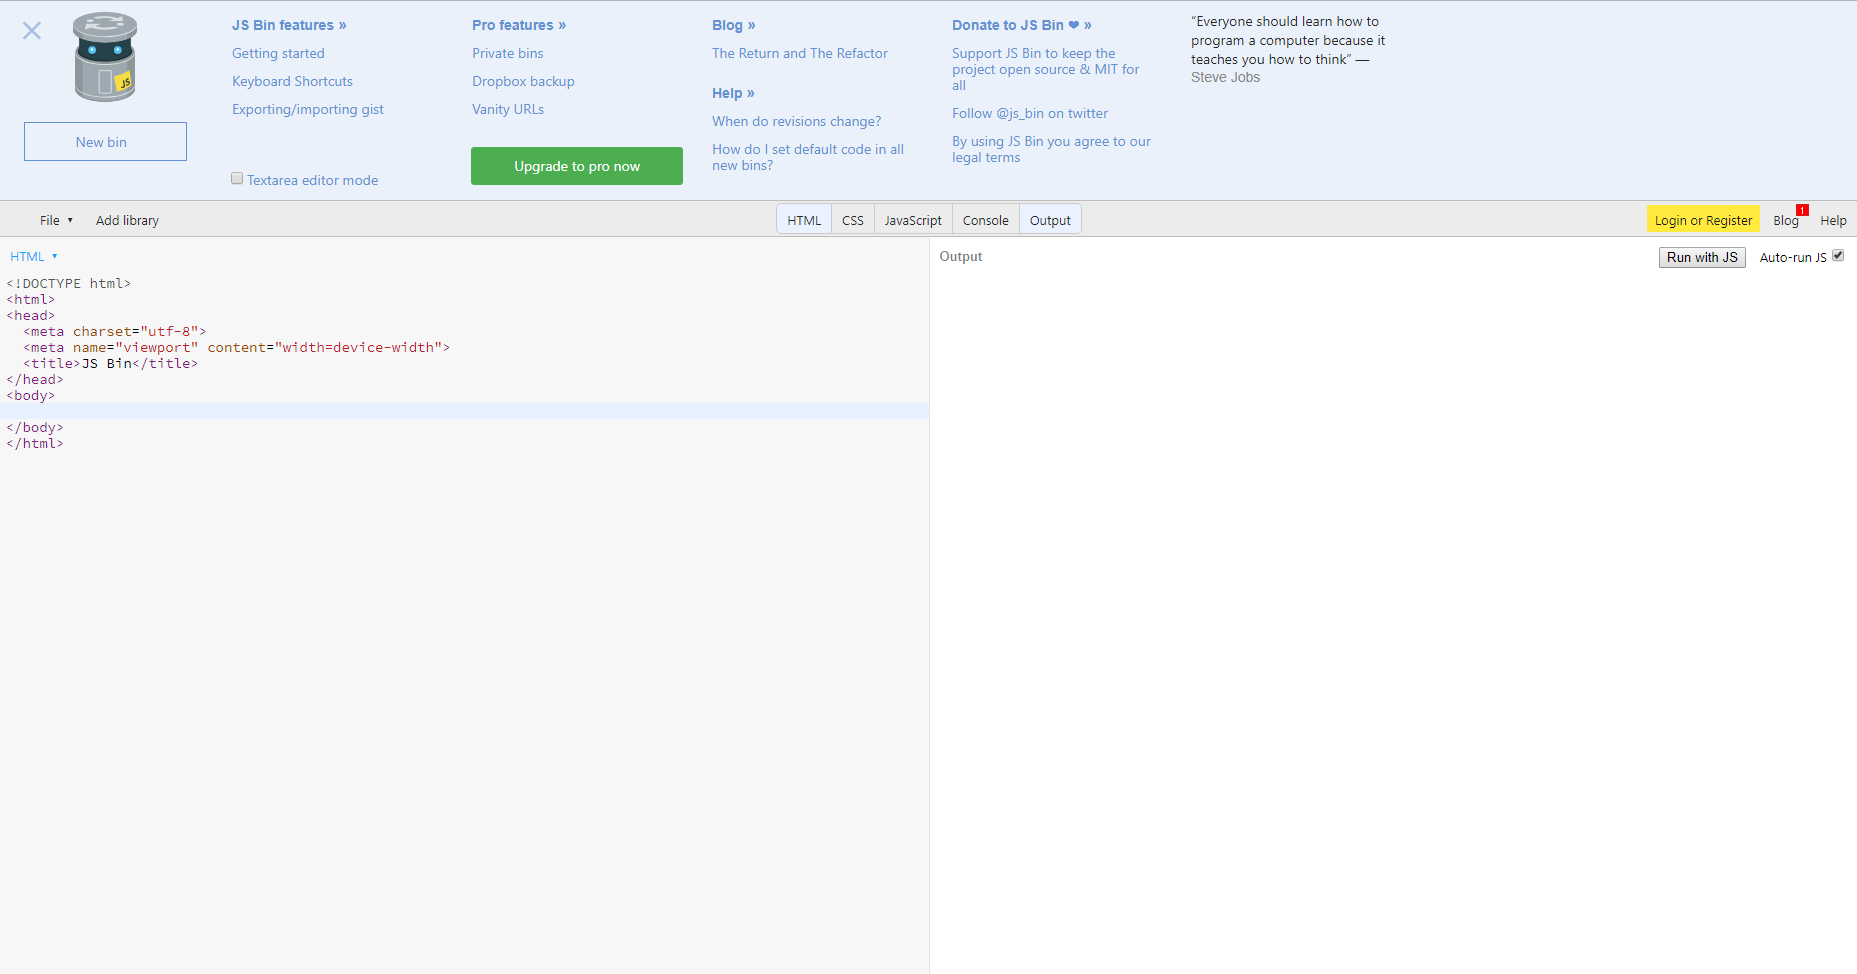The width and height of the screenshot is (1857, 974).
Task: Open the File dropdown menu
Action: coord(56,220)
